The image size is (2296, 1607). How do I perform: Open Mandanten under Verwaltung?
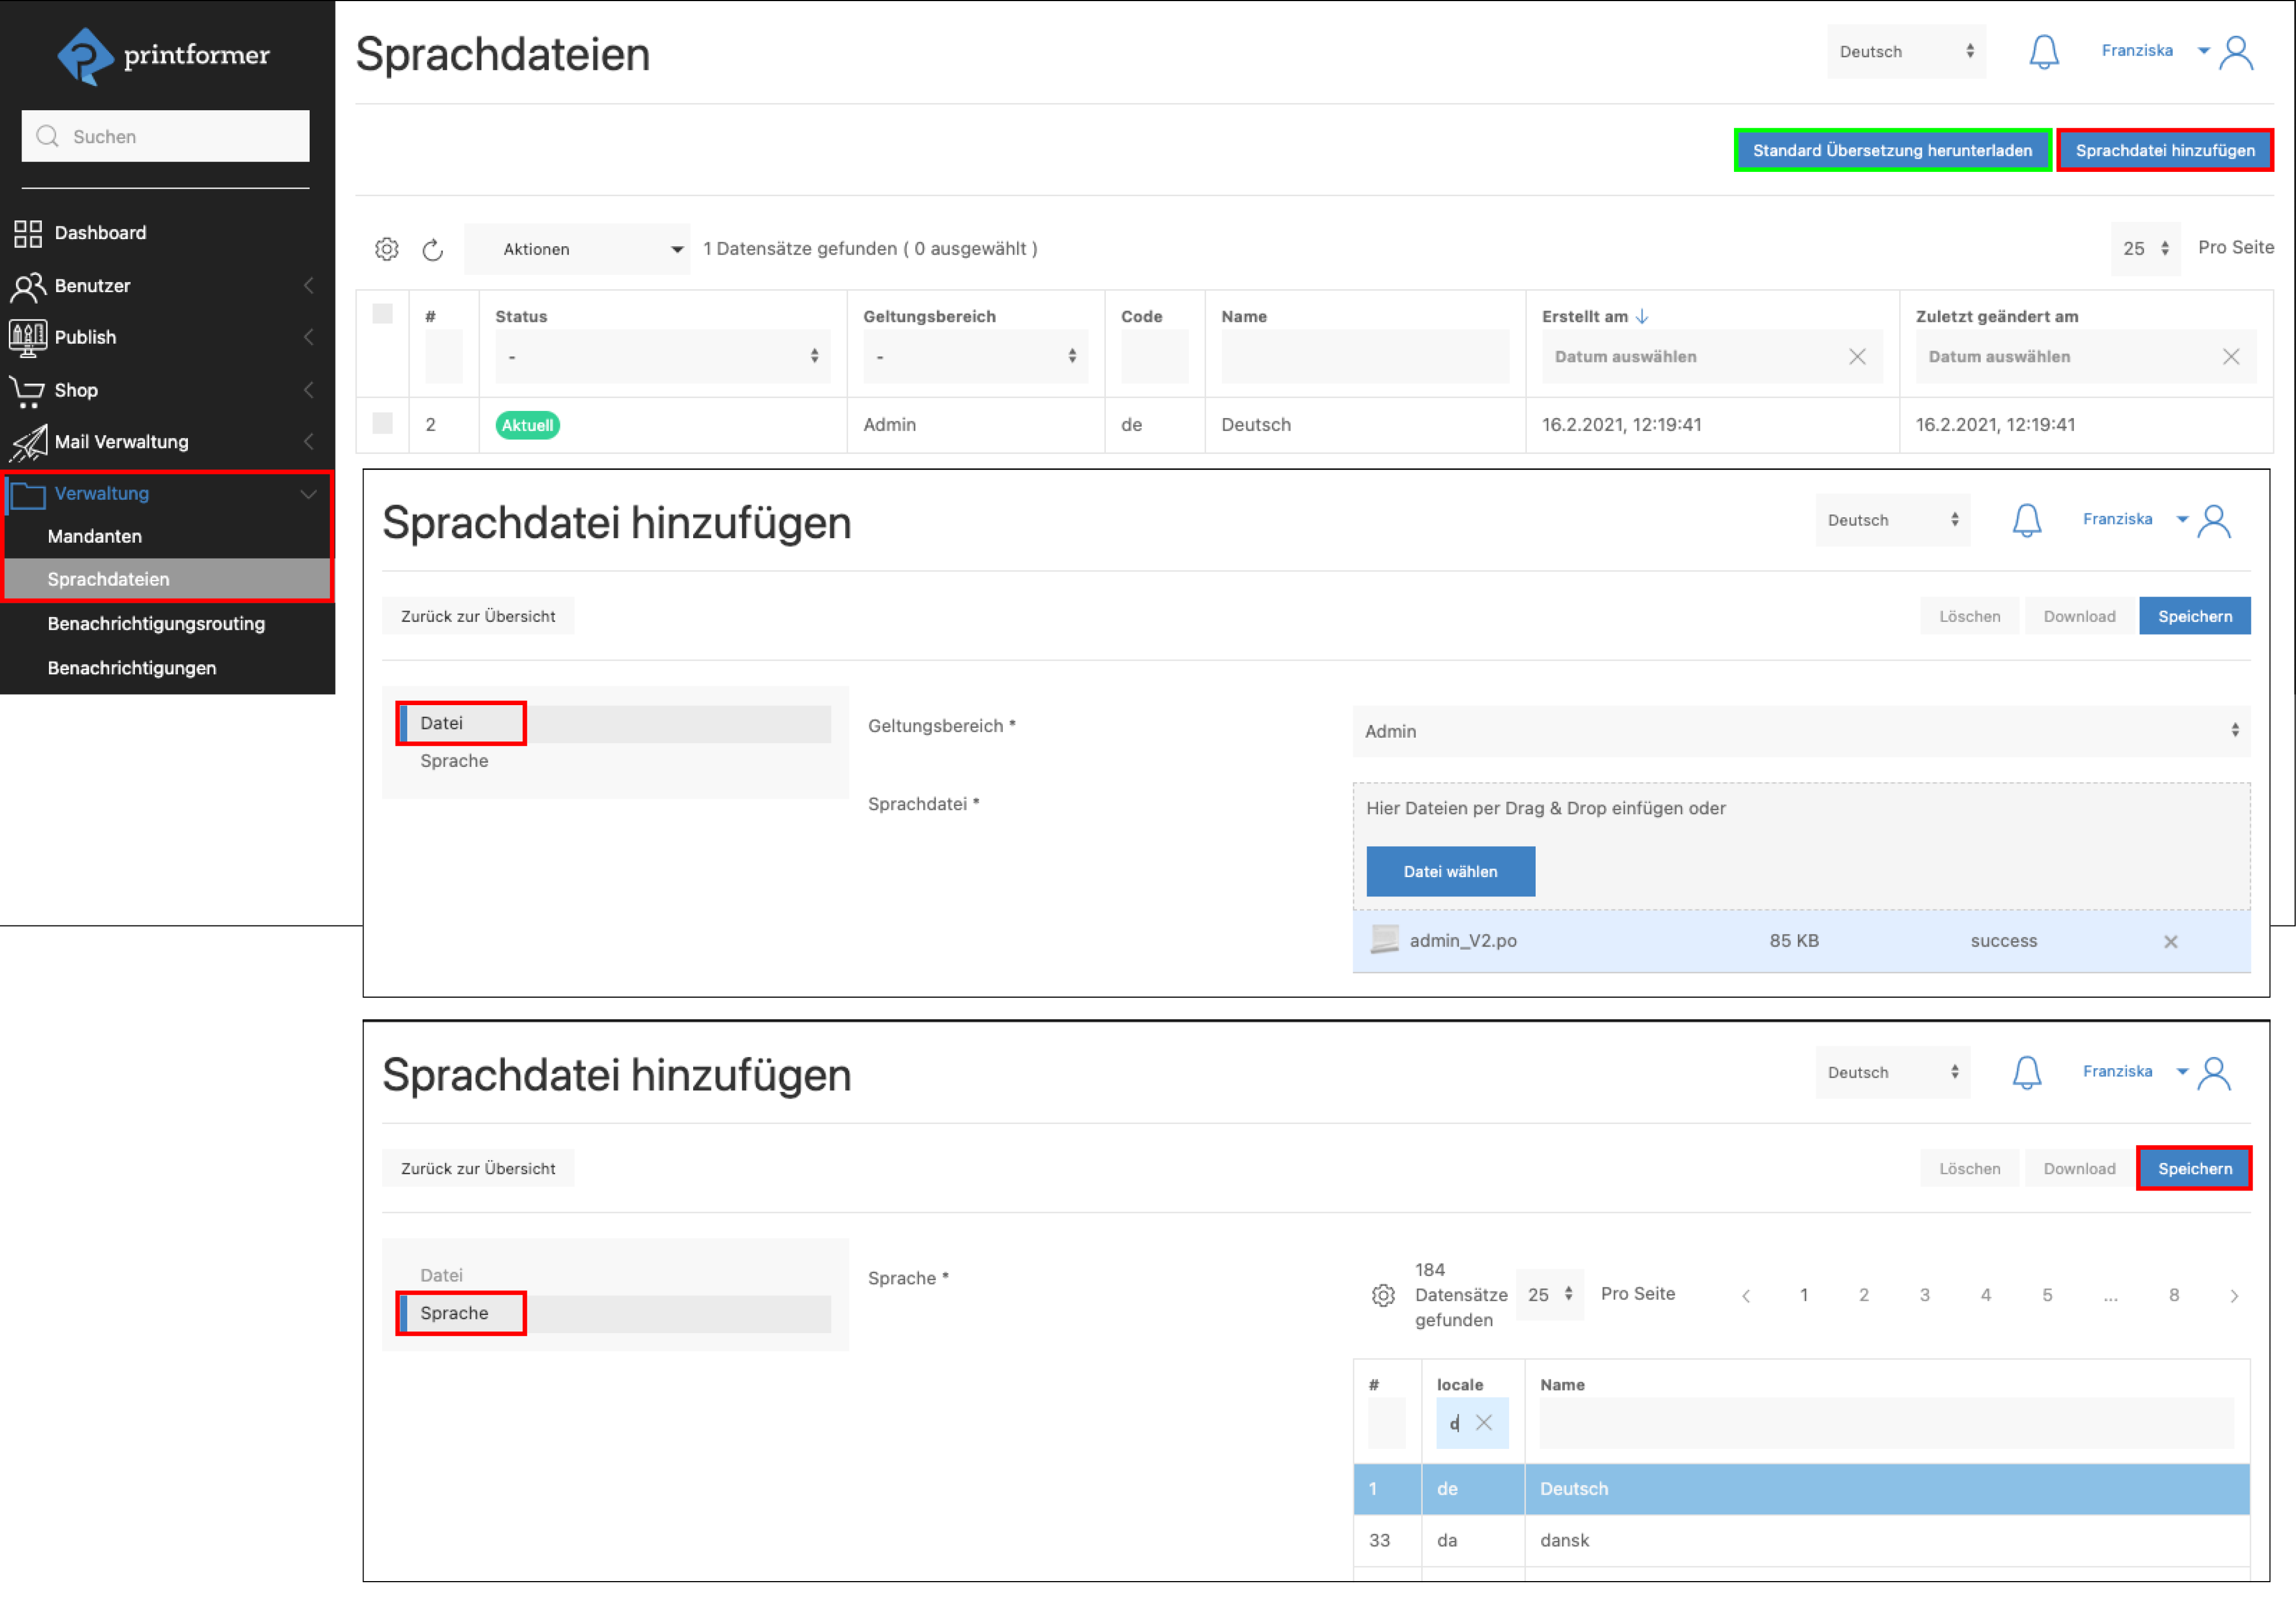click(x=95, y=536)
